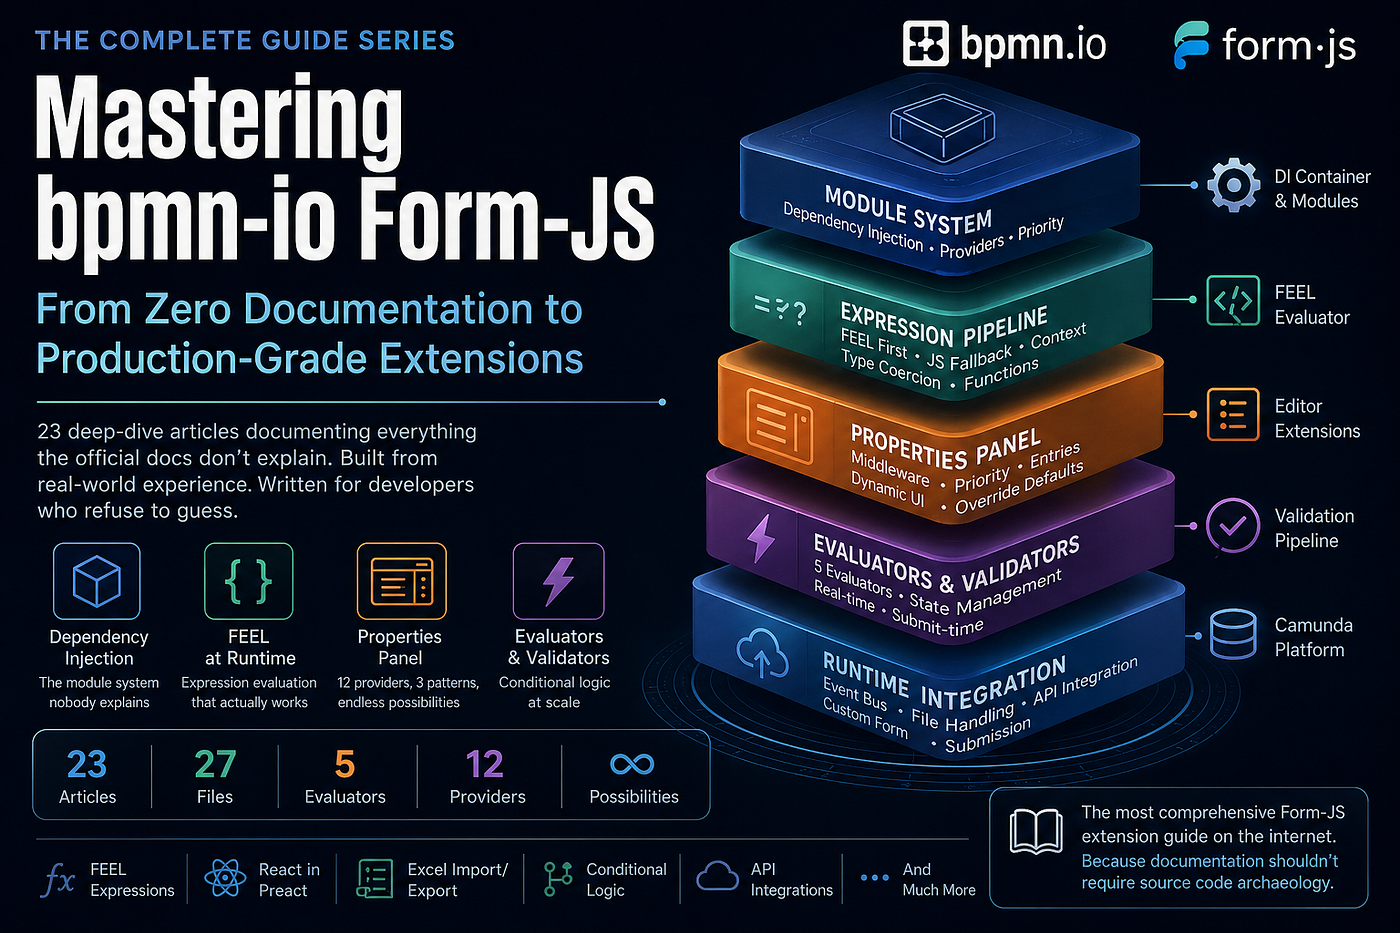
Task: Click the checklist icon beside Excel Import/Export
Action: [x=375, y=879]
